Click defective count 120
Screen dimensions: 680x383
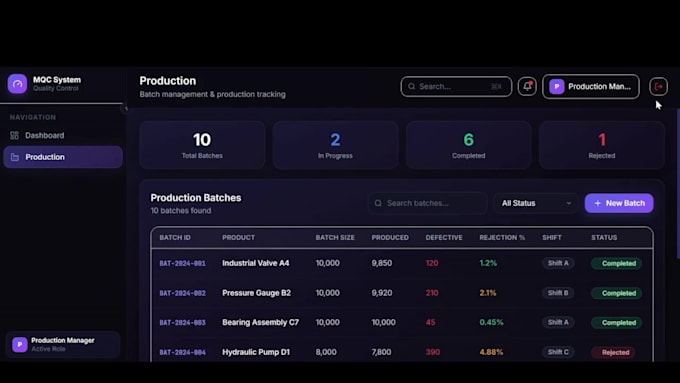click(432, 263)
